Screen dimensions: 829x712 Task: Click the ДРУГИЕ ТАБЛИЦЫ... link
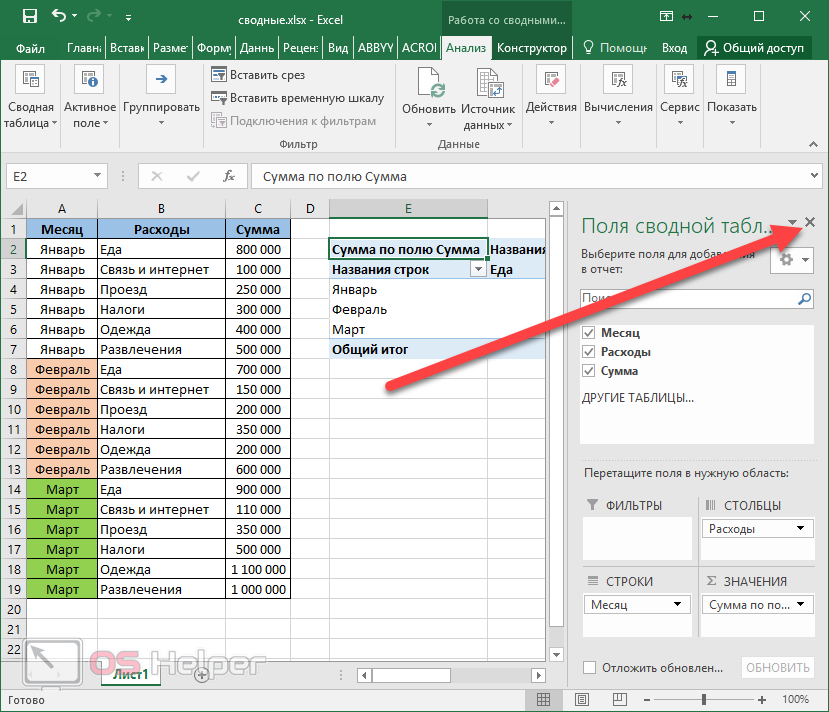coord(637,397)
